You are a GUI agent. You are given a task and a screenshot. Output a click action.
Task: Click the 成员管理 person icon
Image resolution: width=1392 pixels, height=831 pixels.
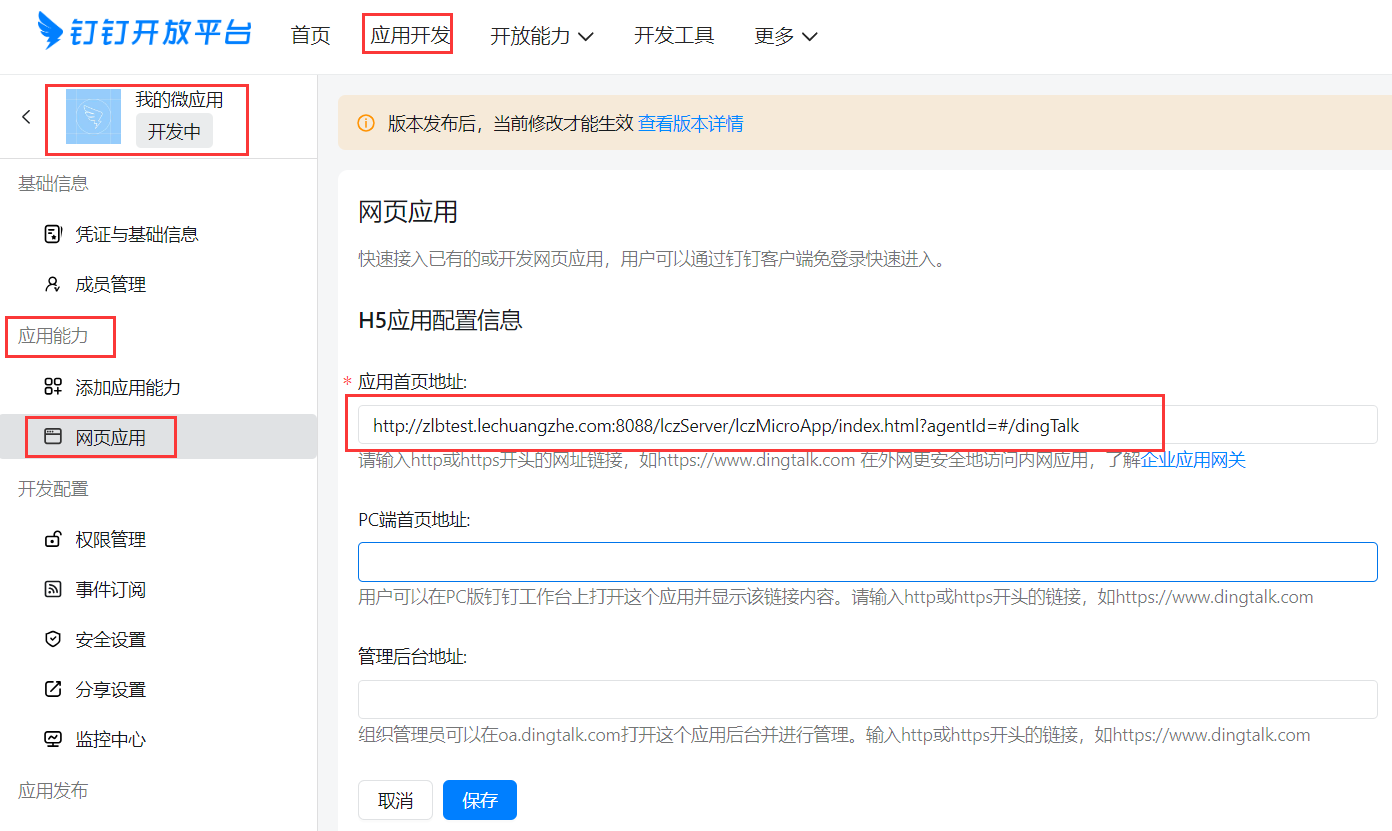pyautogui.click(x=53, y=285)
